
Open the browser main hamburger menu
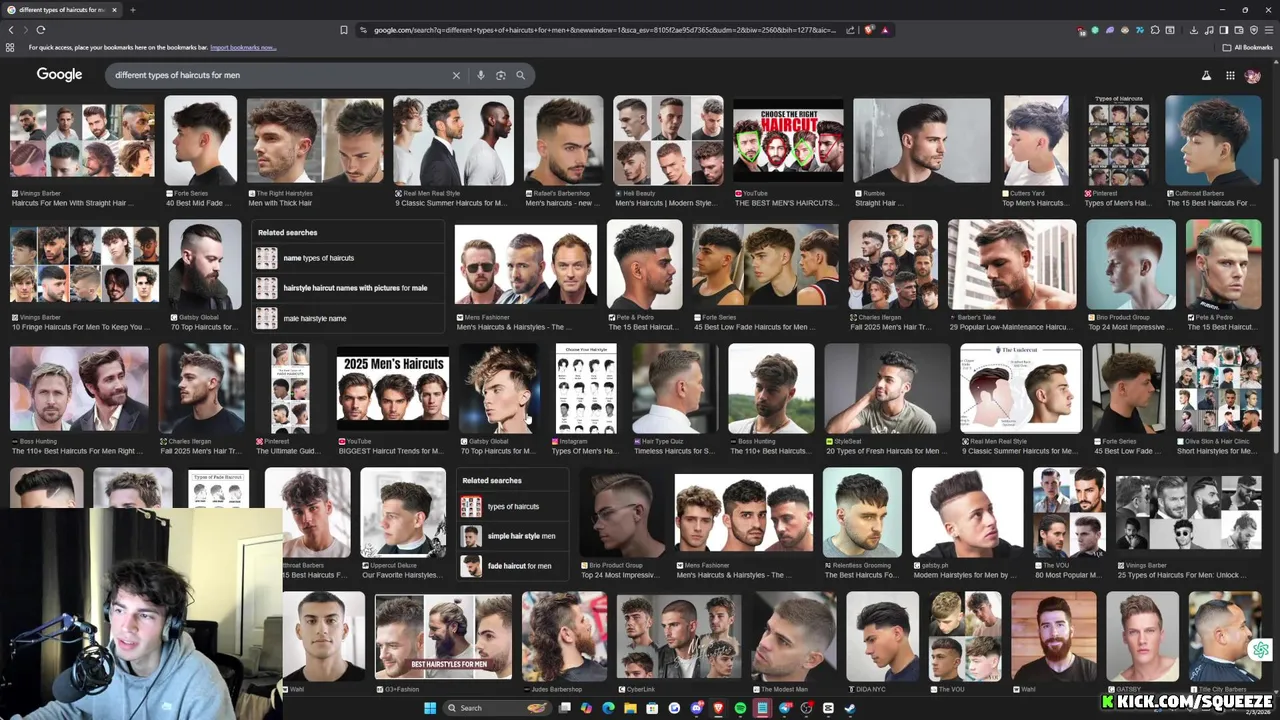pos(1269,30)
